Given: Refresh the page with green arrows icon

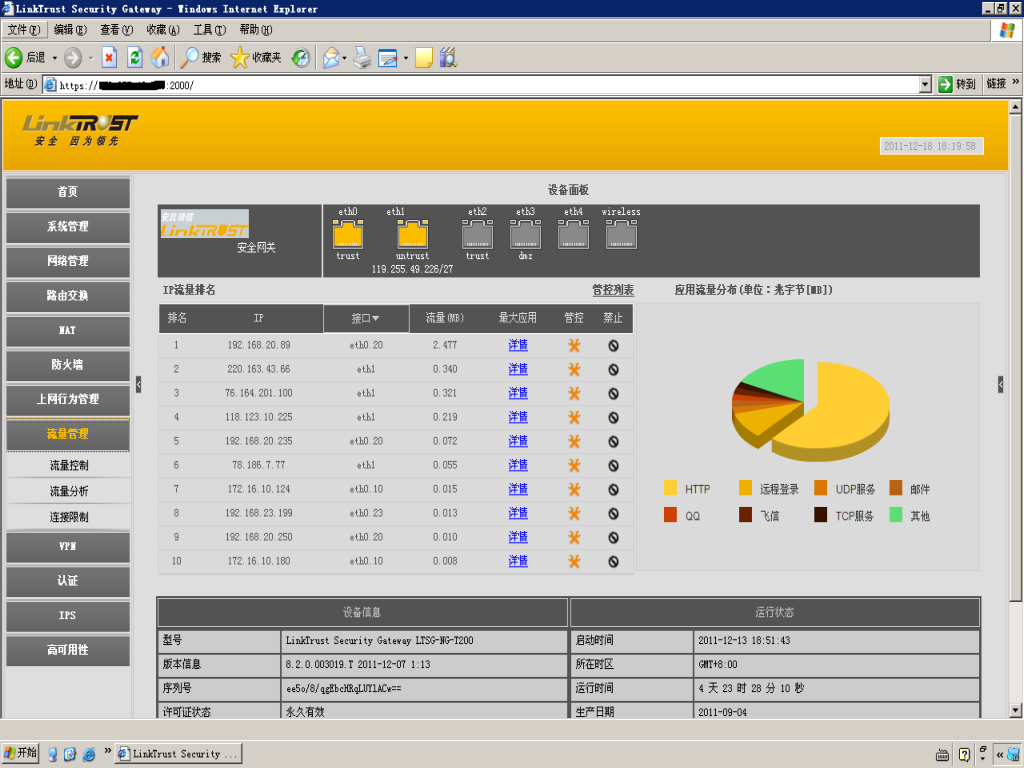Looking at the screenshot, I should tap(135, 57).
